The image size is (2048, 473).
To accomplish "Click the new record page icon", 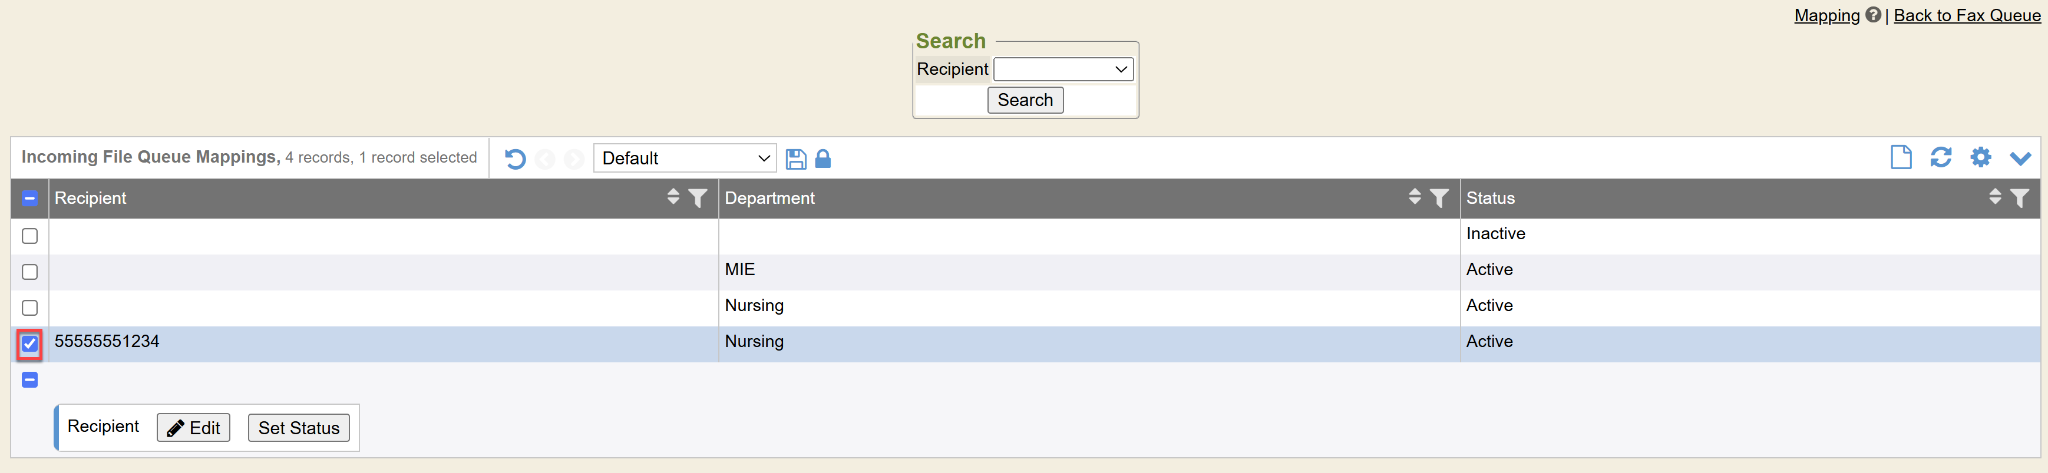I will pyautogui.click(x=1901, y=157).
